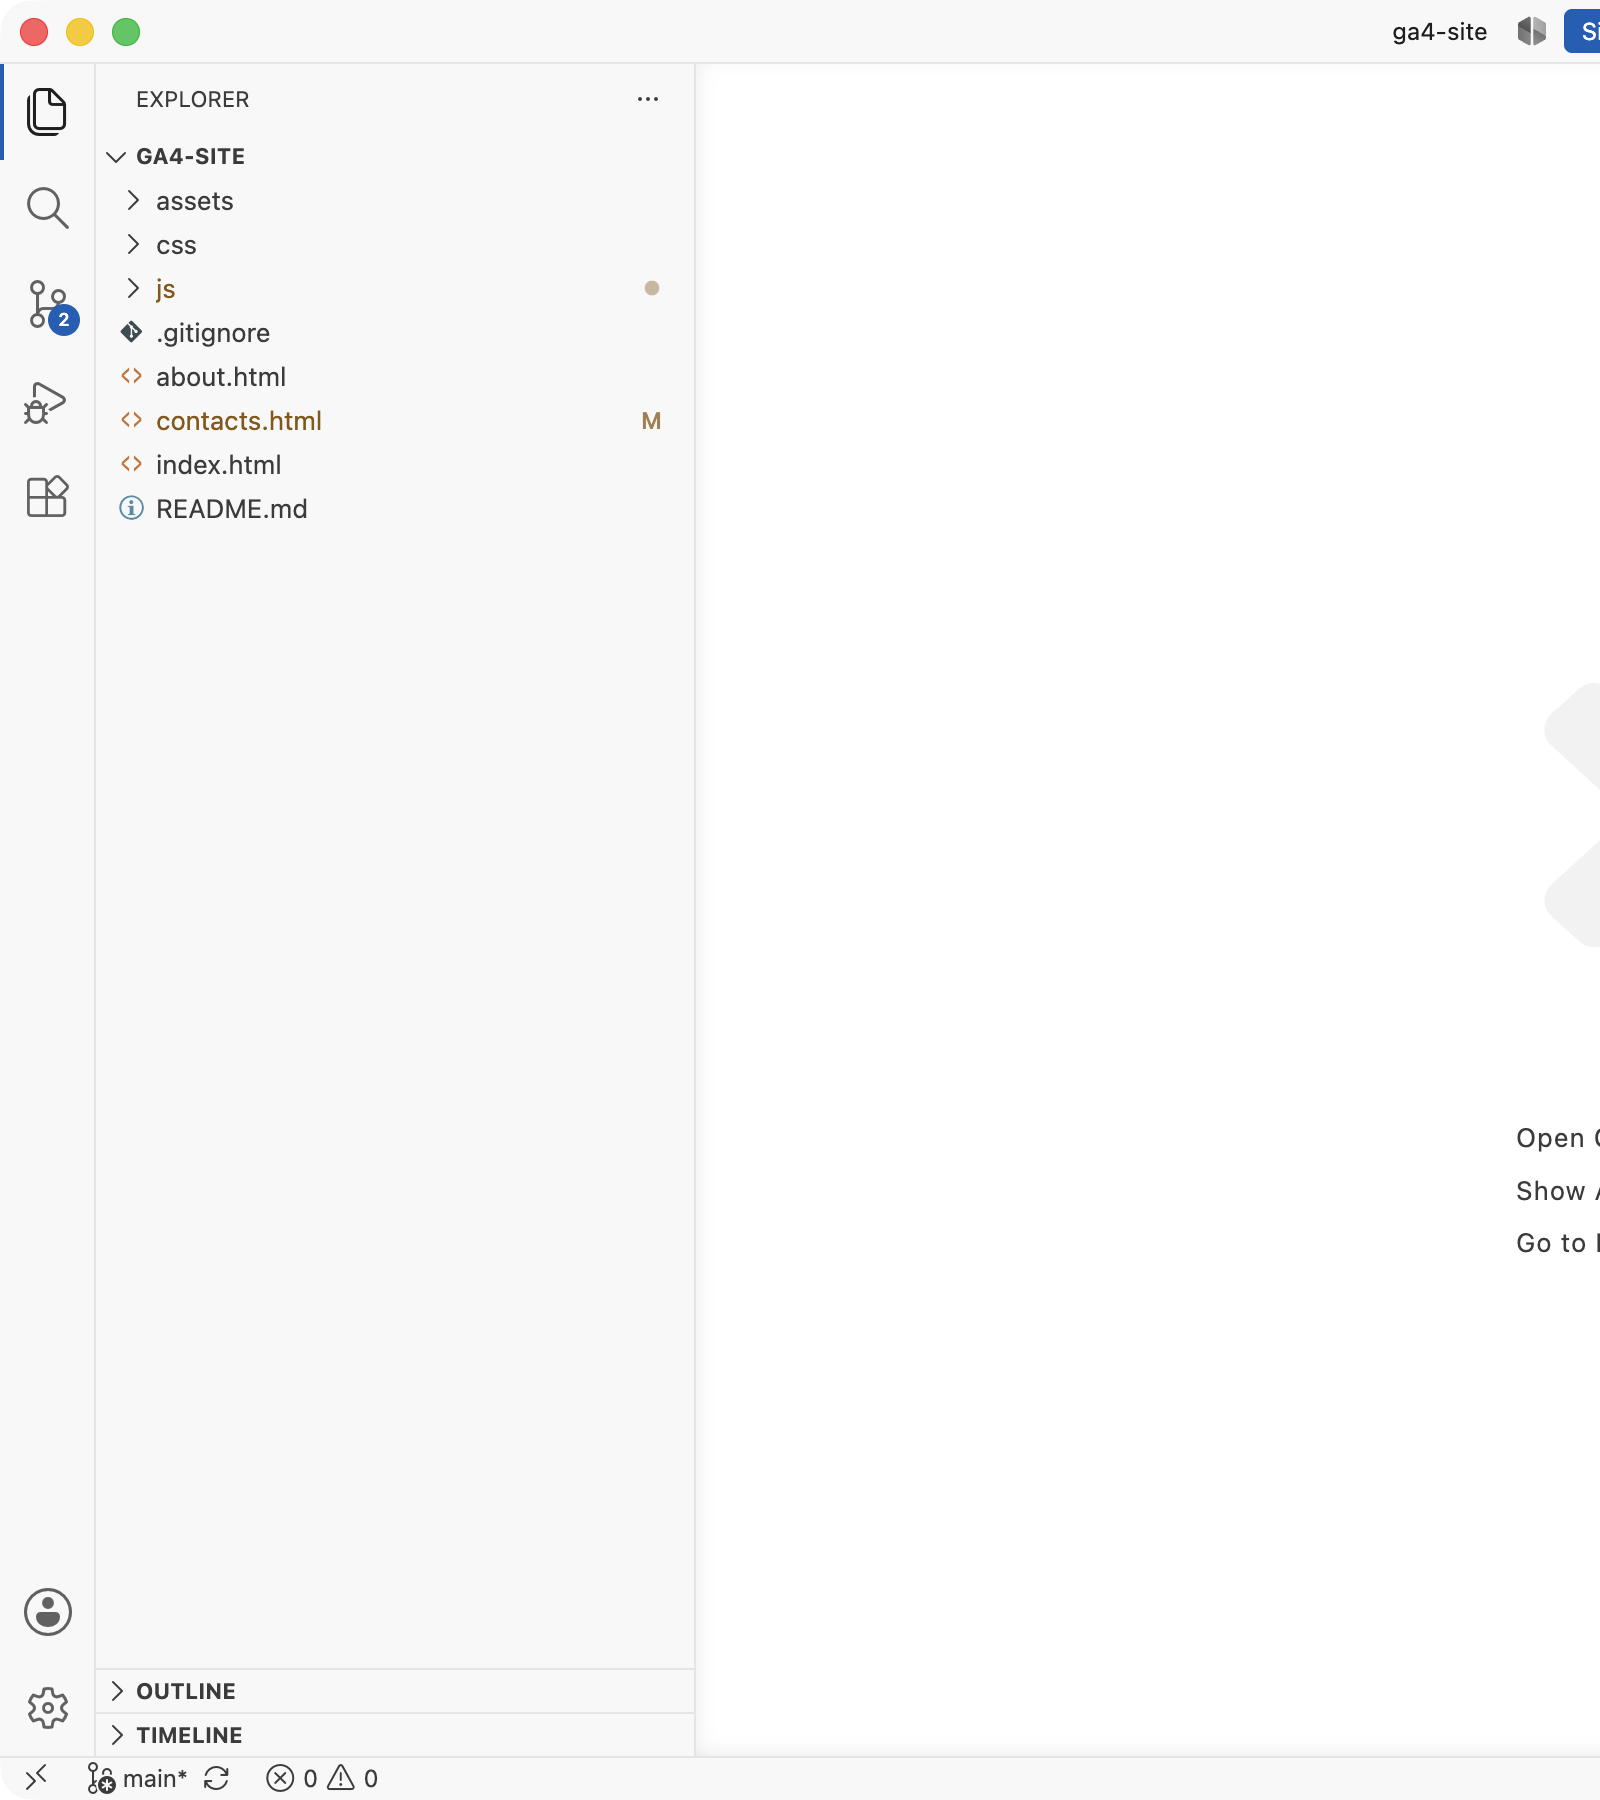This screenshot has height=1800, width=1600.
Task: Open the Run and Debug view
Action: click(x=45, y=403)
